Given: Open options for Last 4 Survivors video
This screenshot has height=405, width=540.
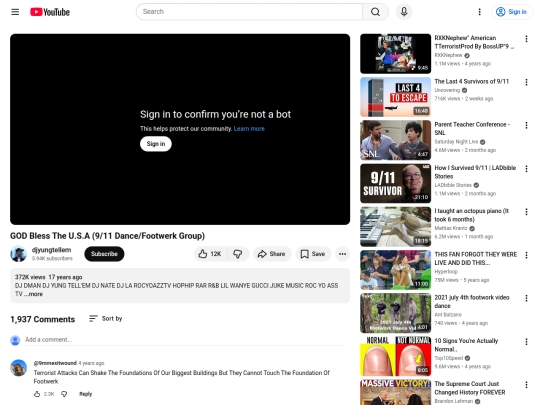Looking at the screenshot, I should click(x=526, y=82).
